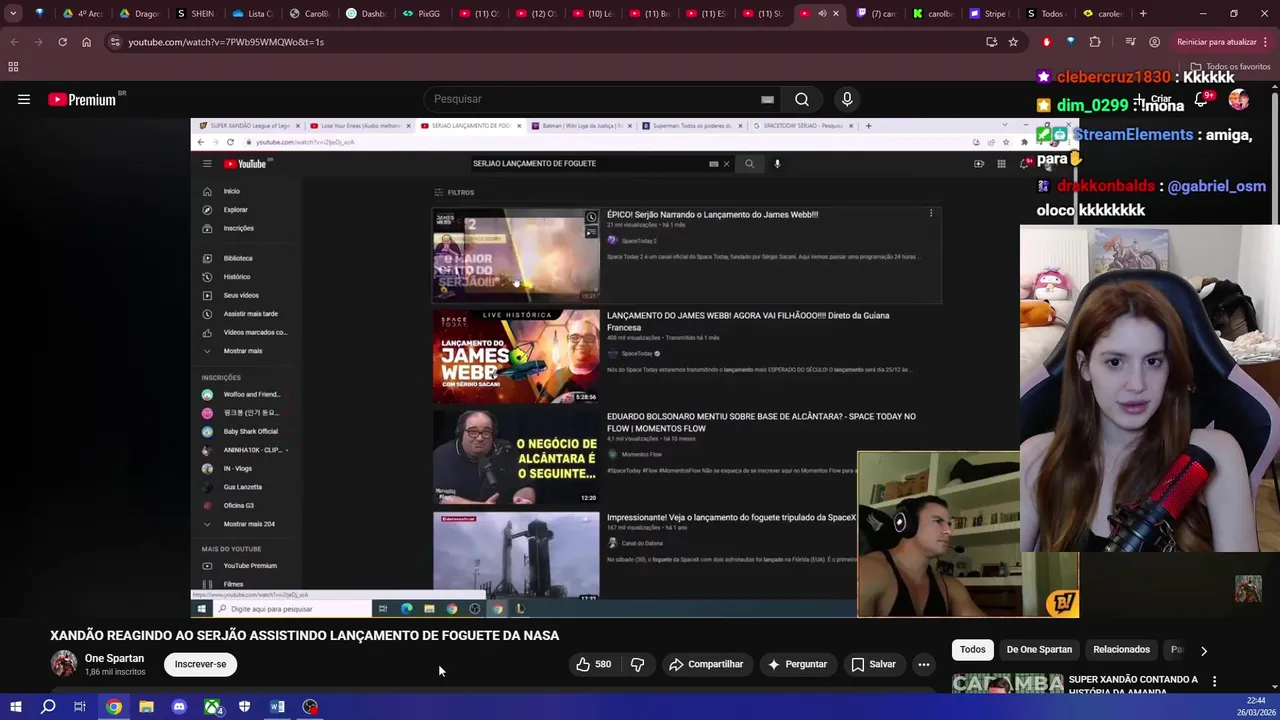The width and height of the screenshot is (1280, 720).
Task: Open the Windows Start menu
Action: click(x=15, y=707)
